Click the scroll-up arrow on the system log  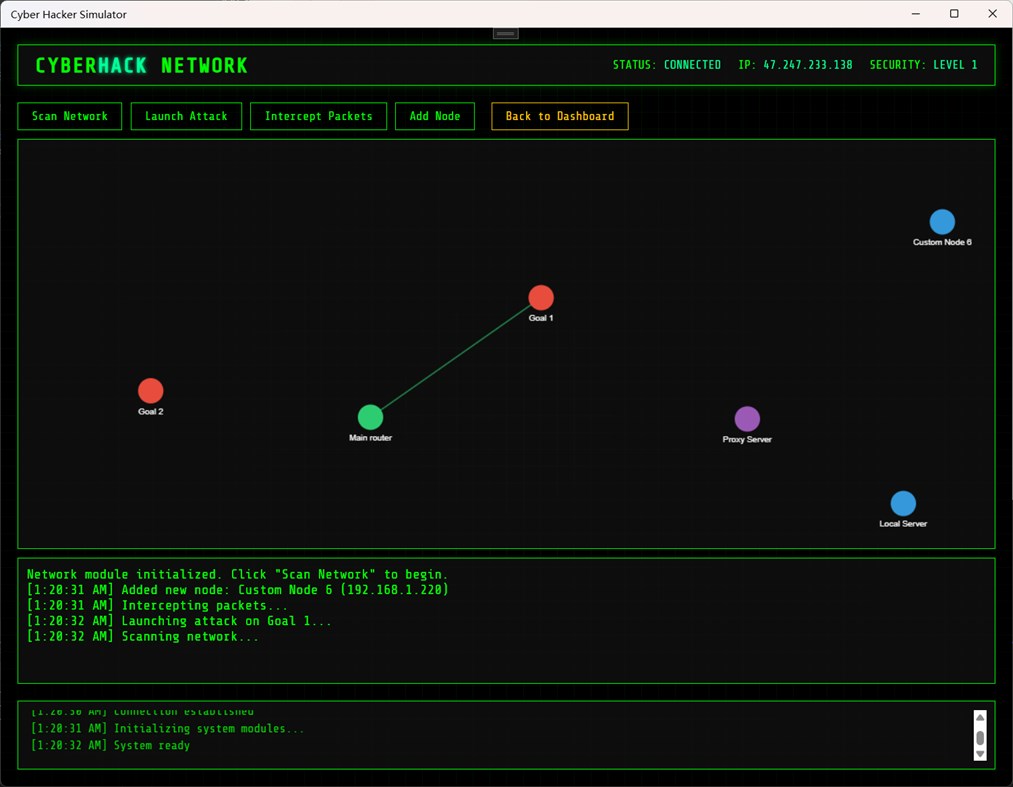[x=980, y=716]
